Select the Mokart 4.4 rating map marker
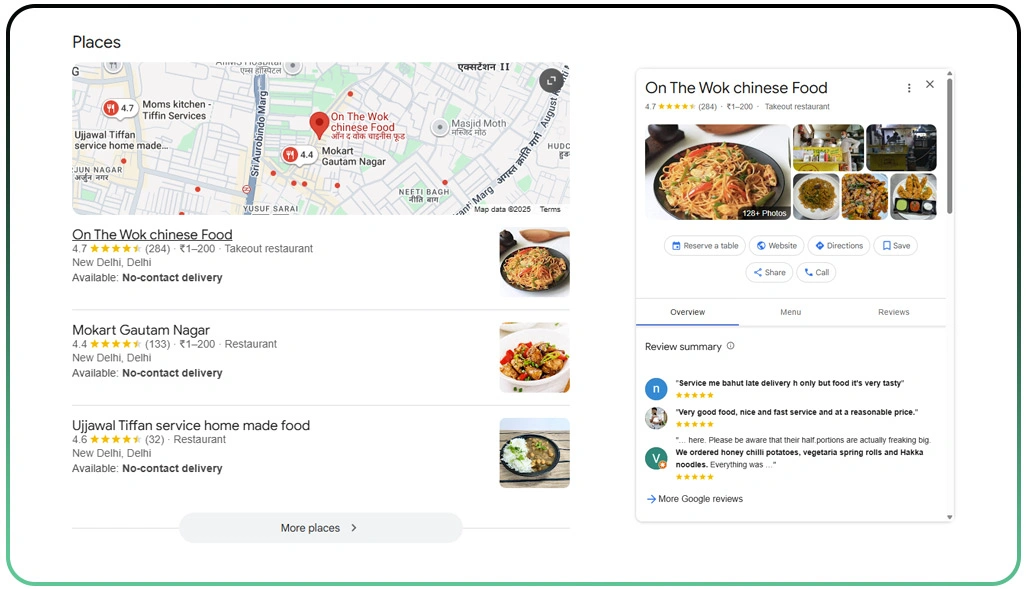Screen dimensions: 1026x589 tap(298, 154)
